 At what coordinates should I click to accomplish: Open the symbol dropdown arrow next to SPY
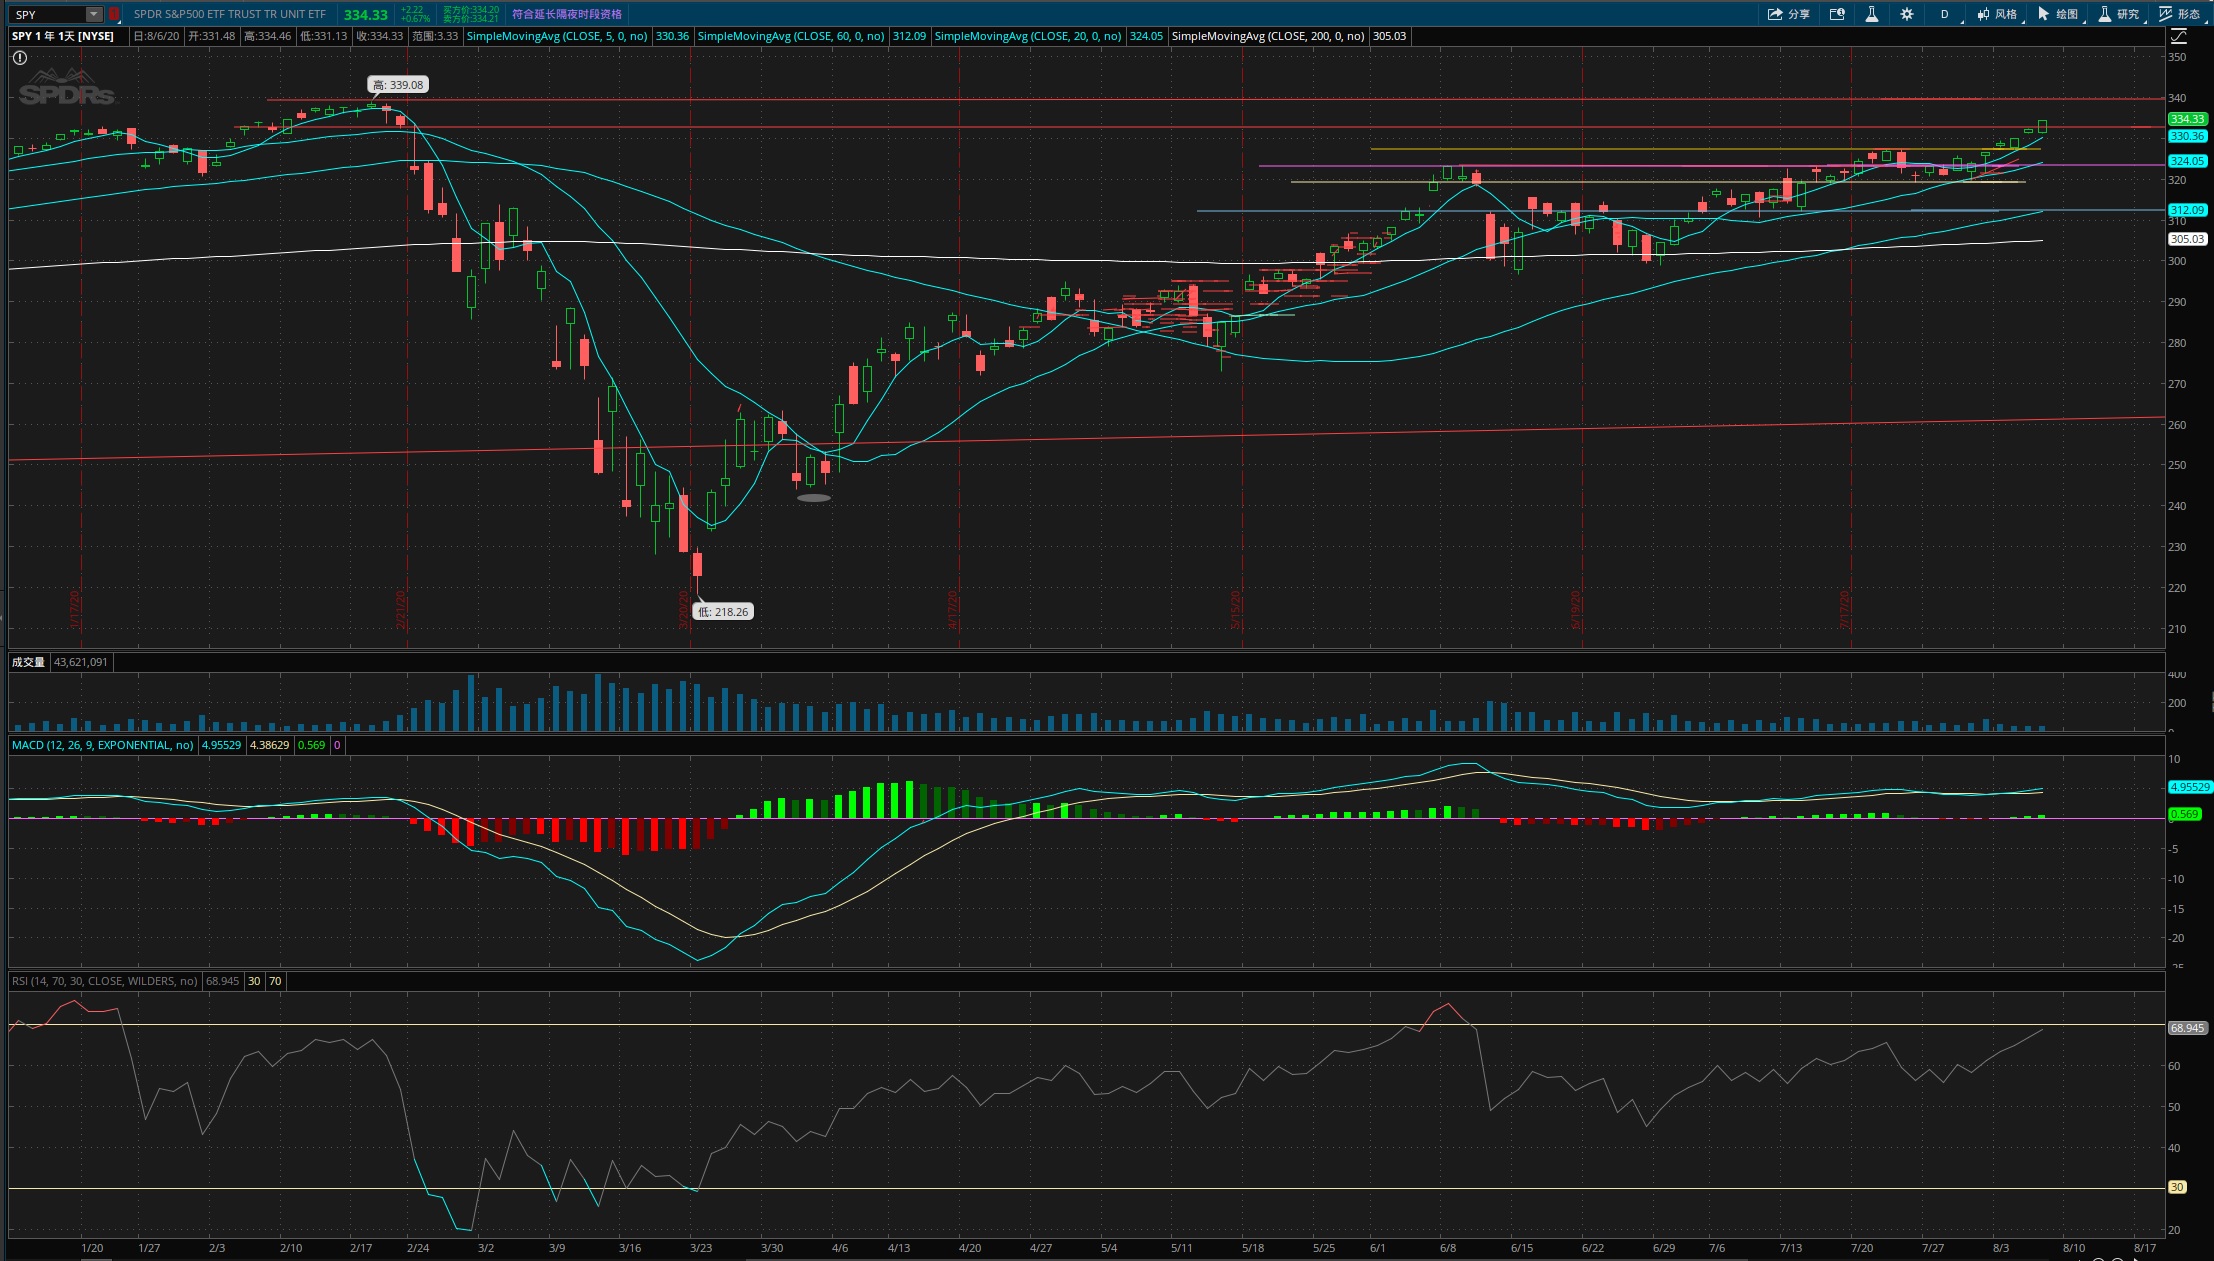pos(94,14)
